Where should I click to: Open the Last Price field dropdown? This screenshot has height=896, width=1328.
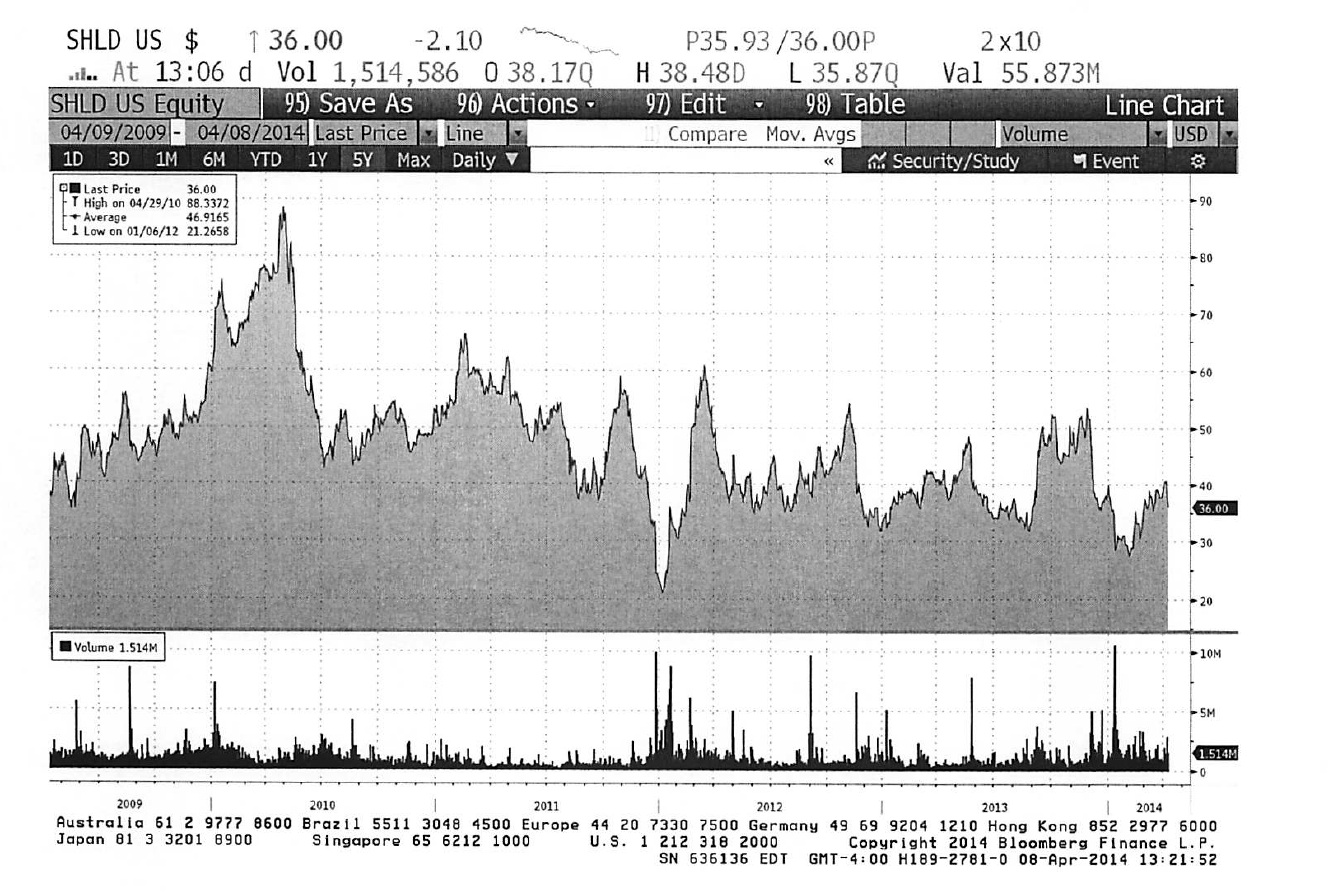[428, 134]
